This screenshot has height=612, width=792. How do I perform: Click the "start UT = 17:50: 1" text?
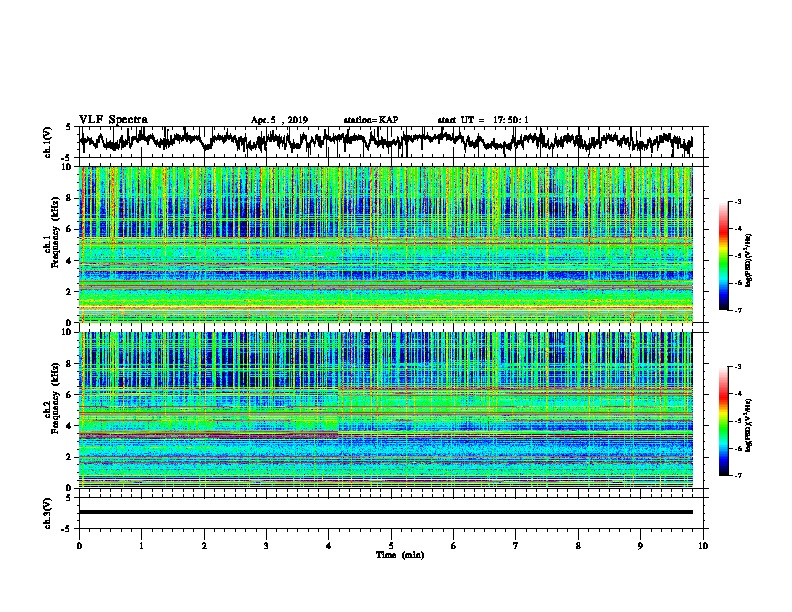483,120
